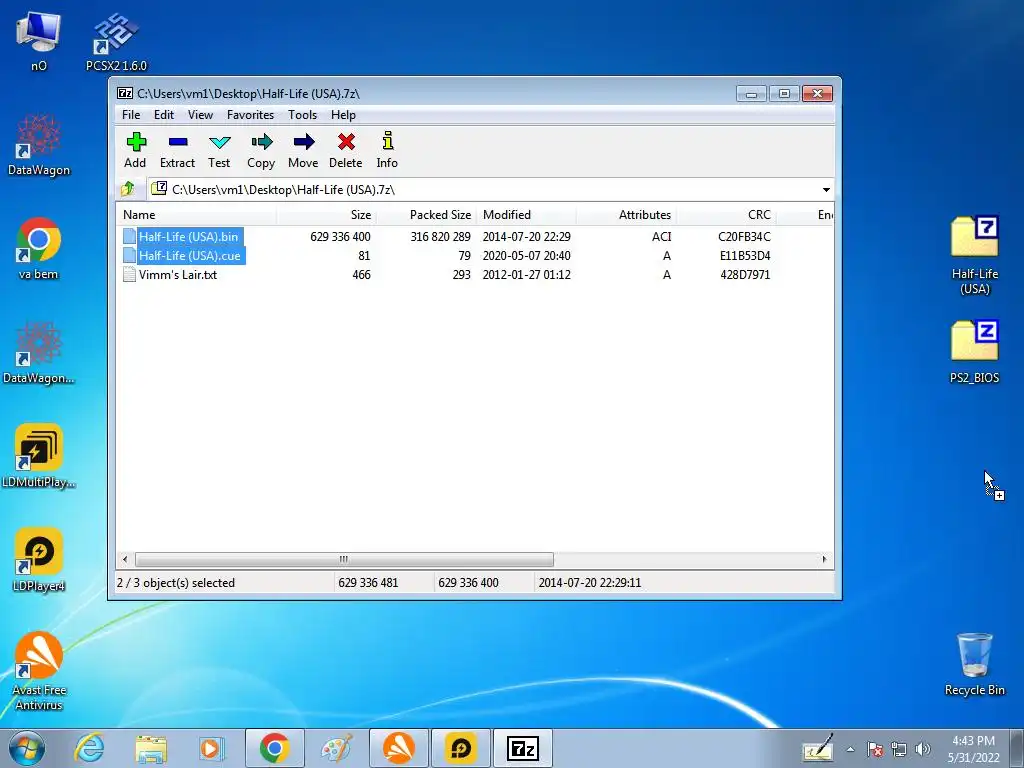Open the volume speaker tray icon
Viewport: 1024px width, 768px height.
[x=923, y=749]
